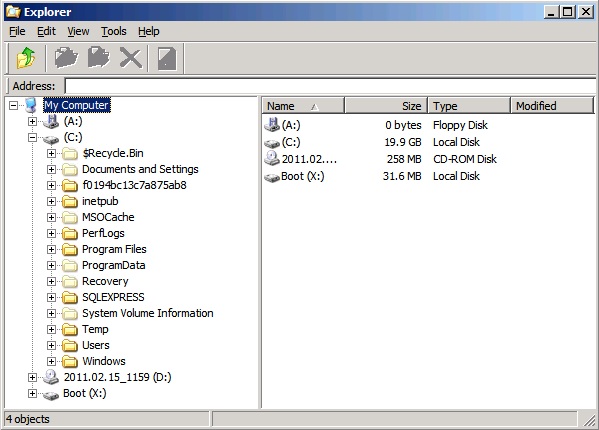Expand the Program Files folder node
This screenshot has width=599, height=430.
click(x=51, y=249)
